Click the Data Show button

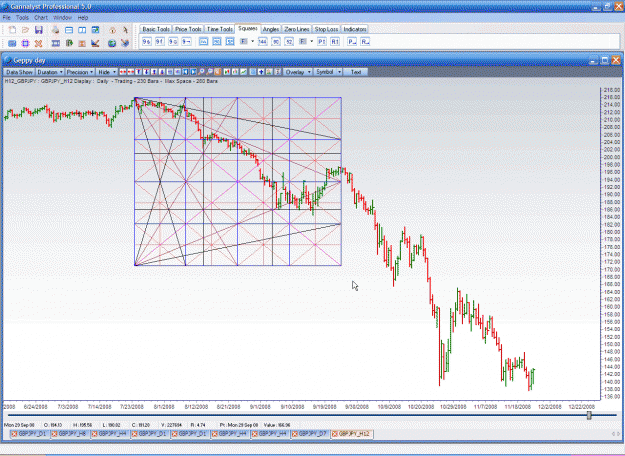pos(19,72)
